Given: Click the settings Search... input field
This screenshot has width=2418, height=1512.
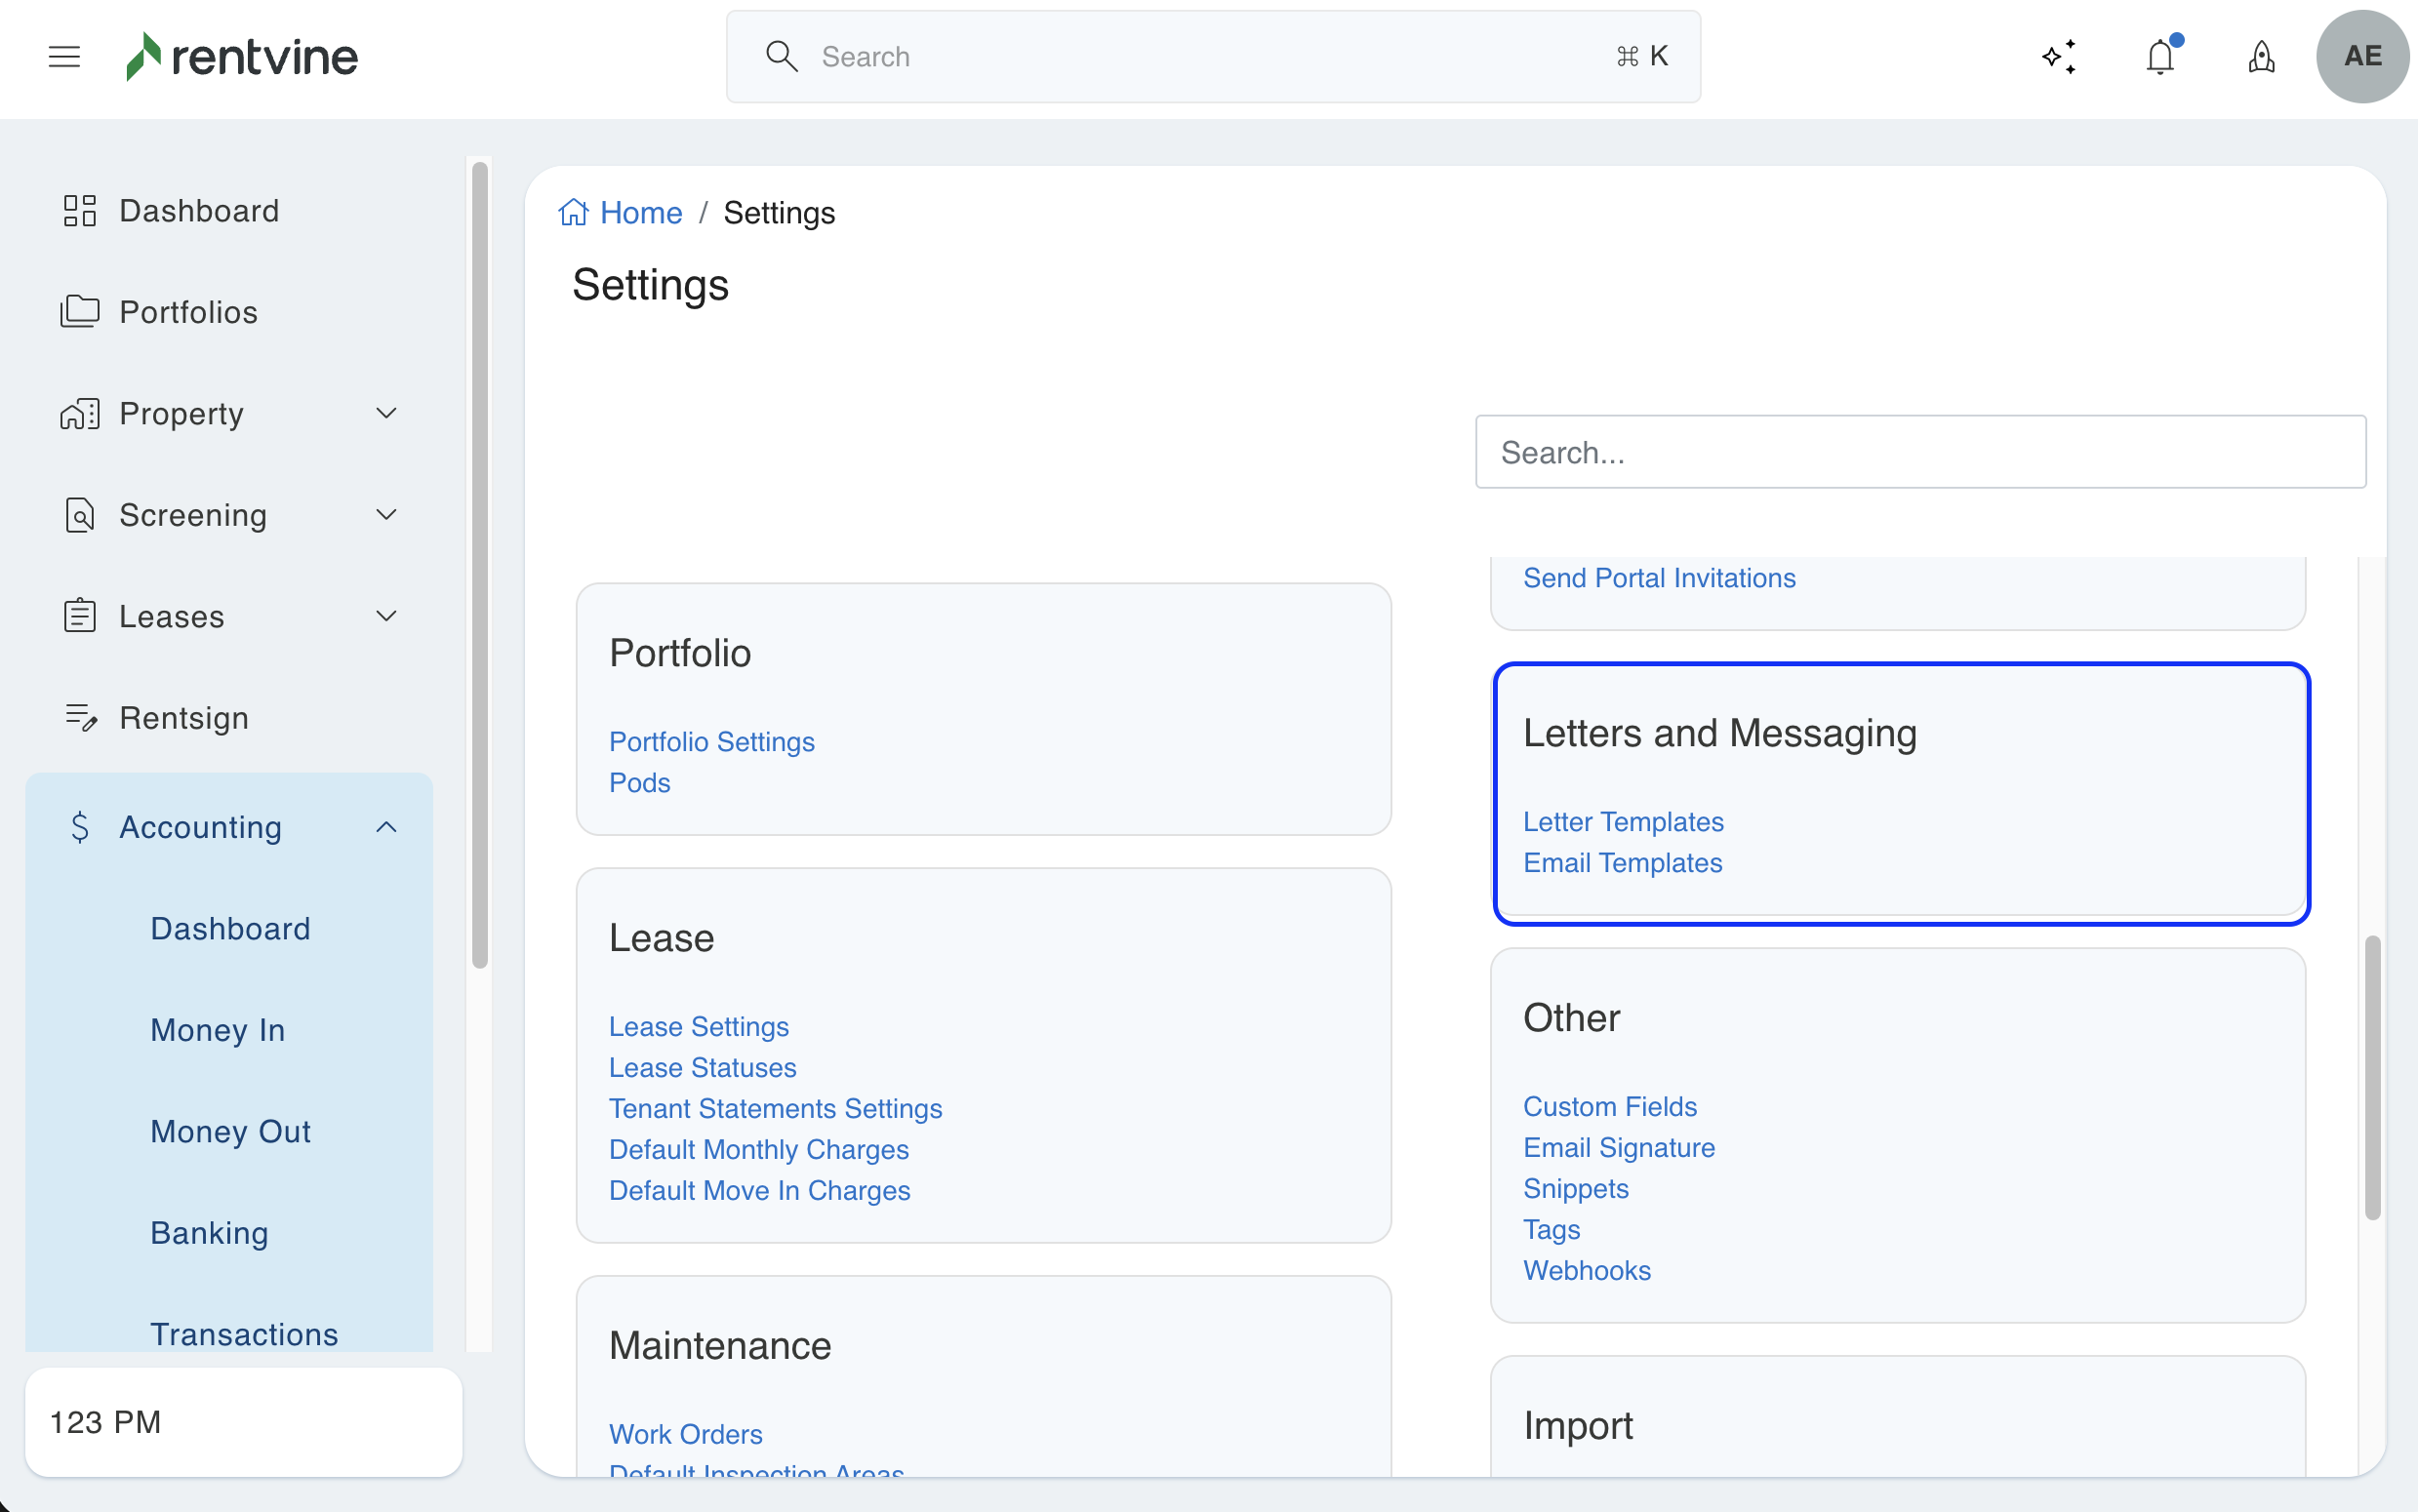Looking at the screenshot, I should [1920, 452].
